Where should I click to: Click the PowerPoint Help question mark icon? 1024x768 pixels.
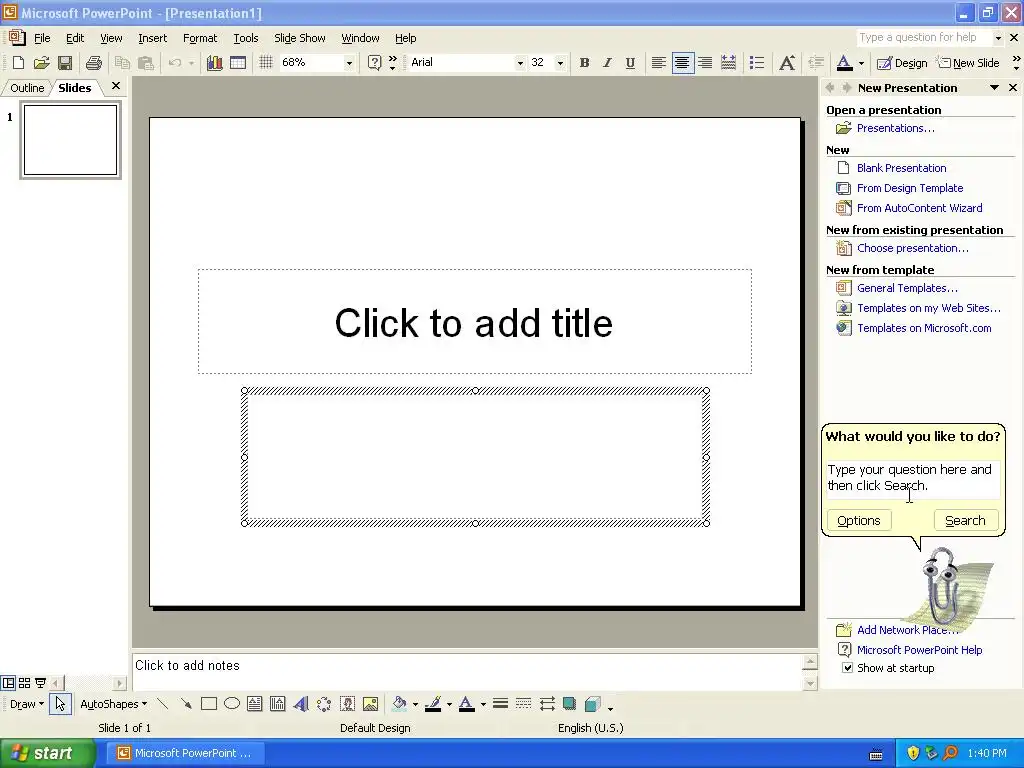click(x=374, y=63)
